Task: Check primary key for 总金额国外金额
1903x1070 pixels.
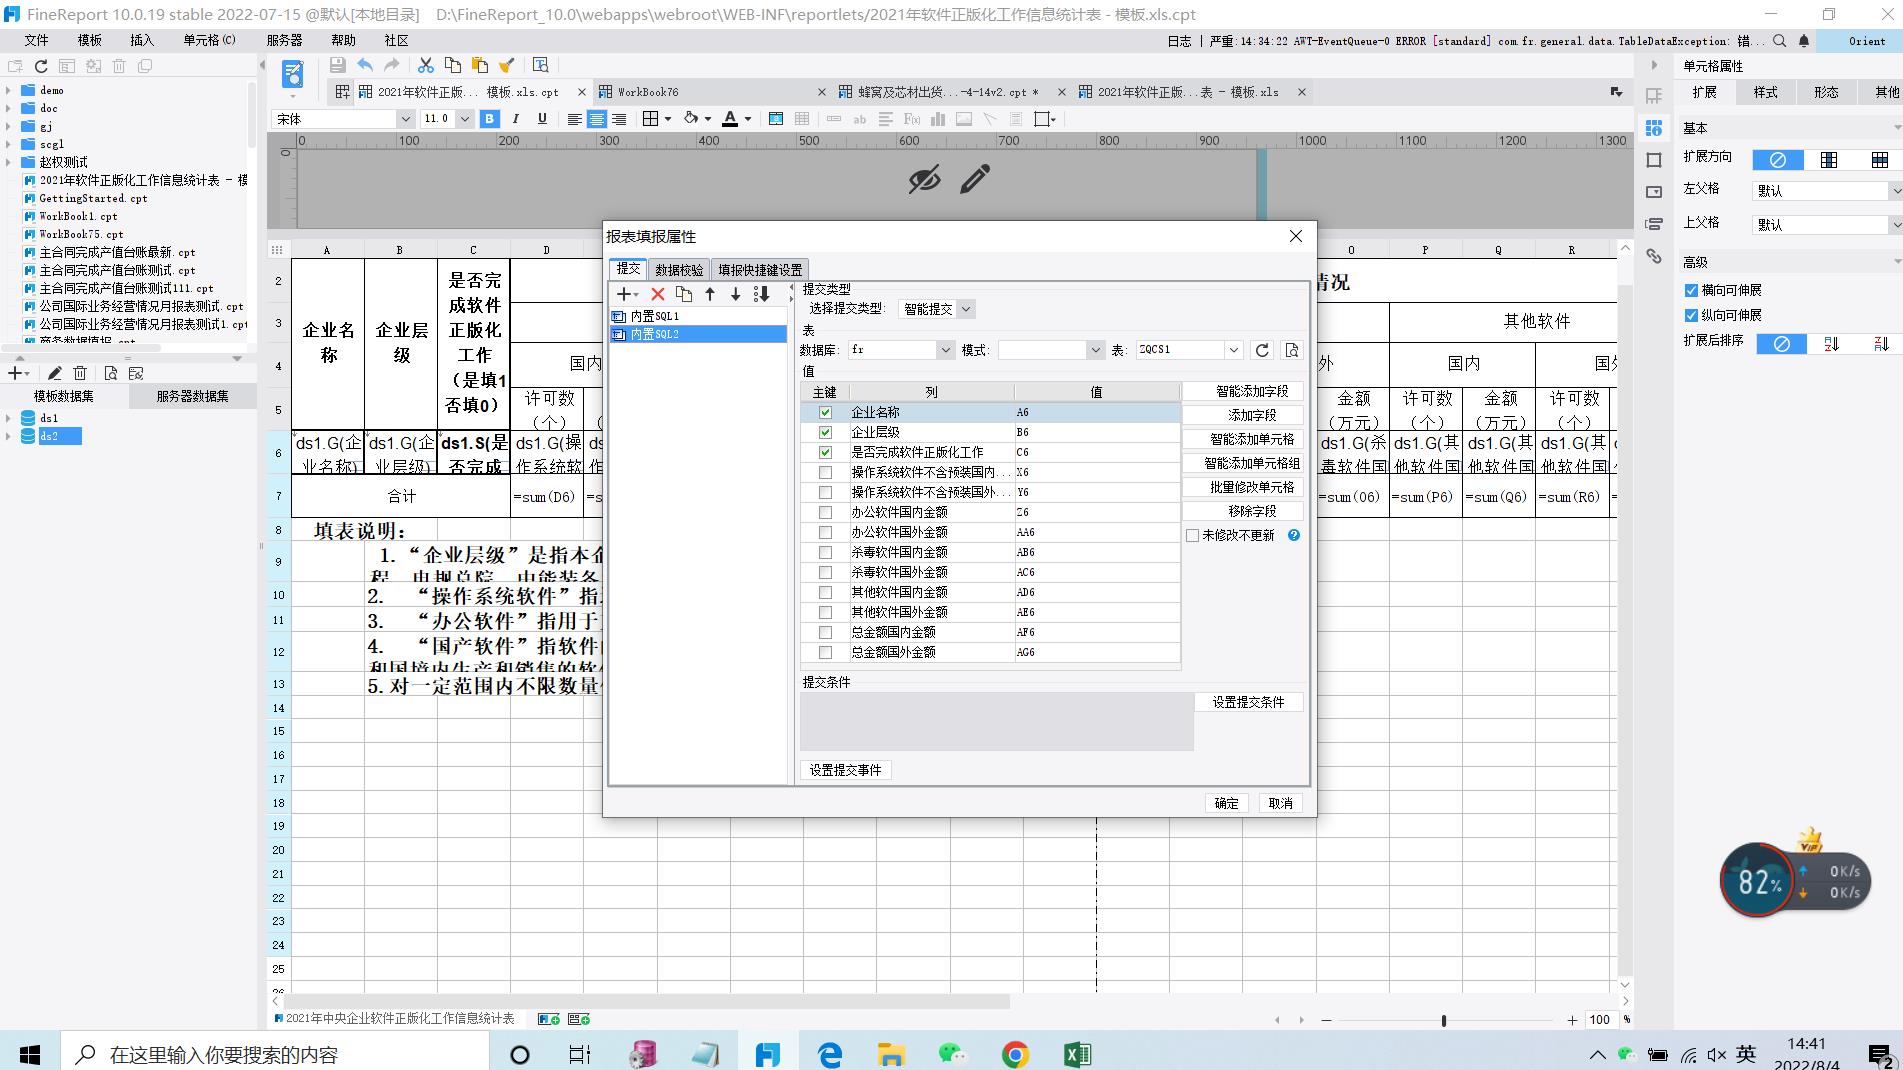Action: (825, 652)
